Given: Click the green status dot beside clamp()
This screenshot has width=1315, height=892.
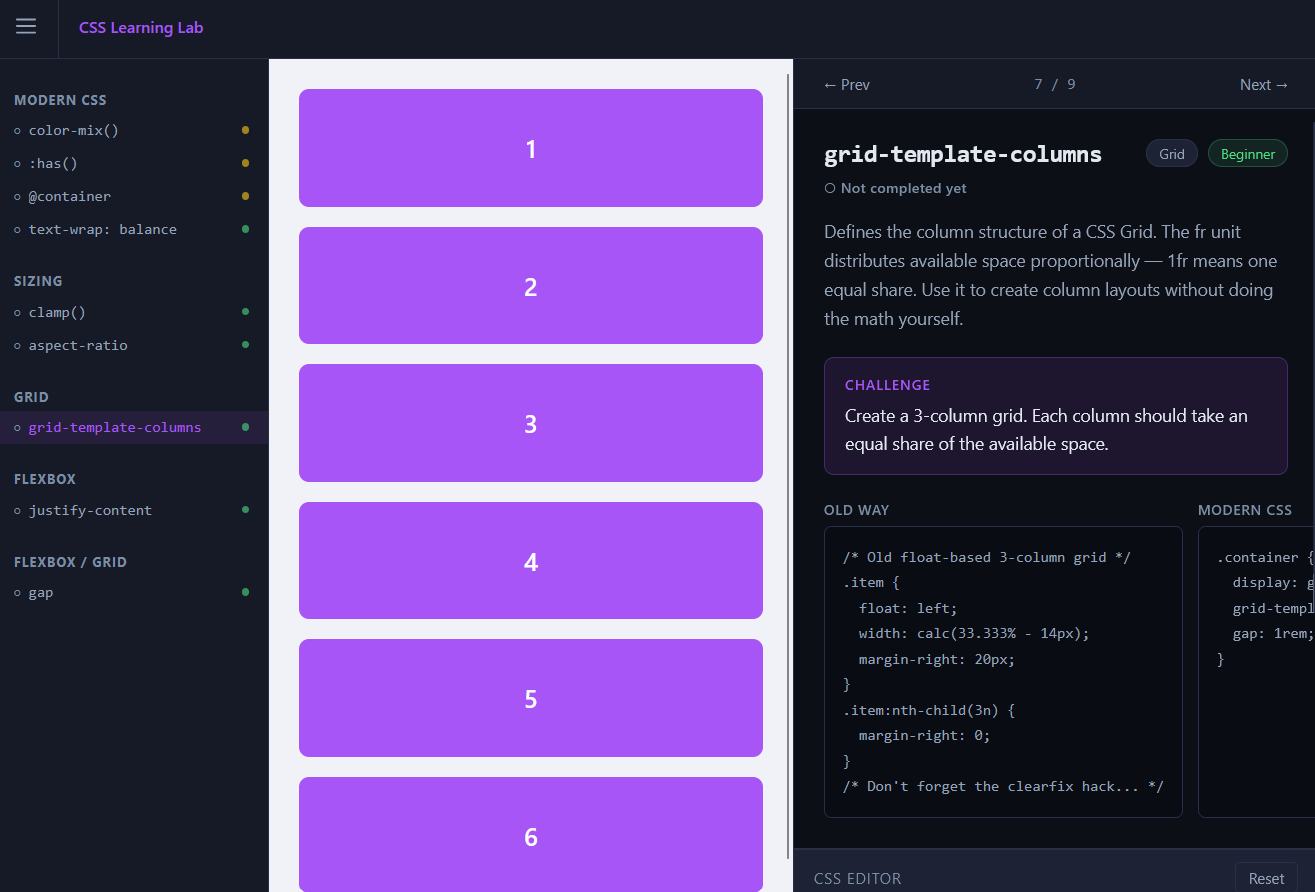Looking at the screenshot, I should pos(245,312).
